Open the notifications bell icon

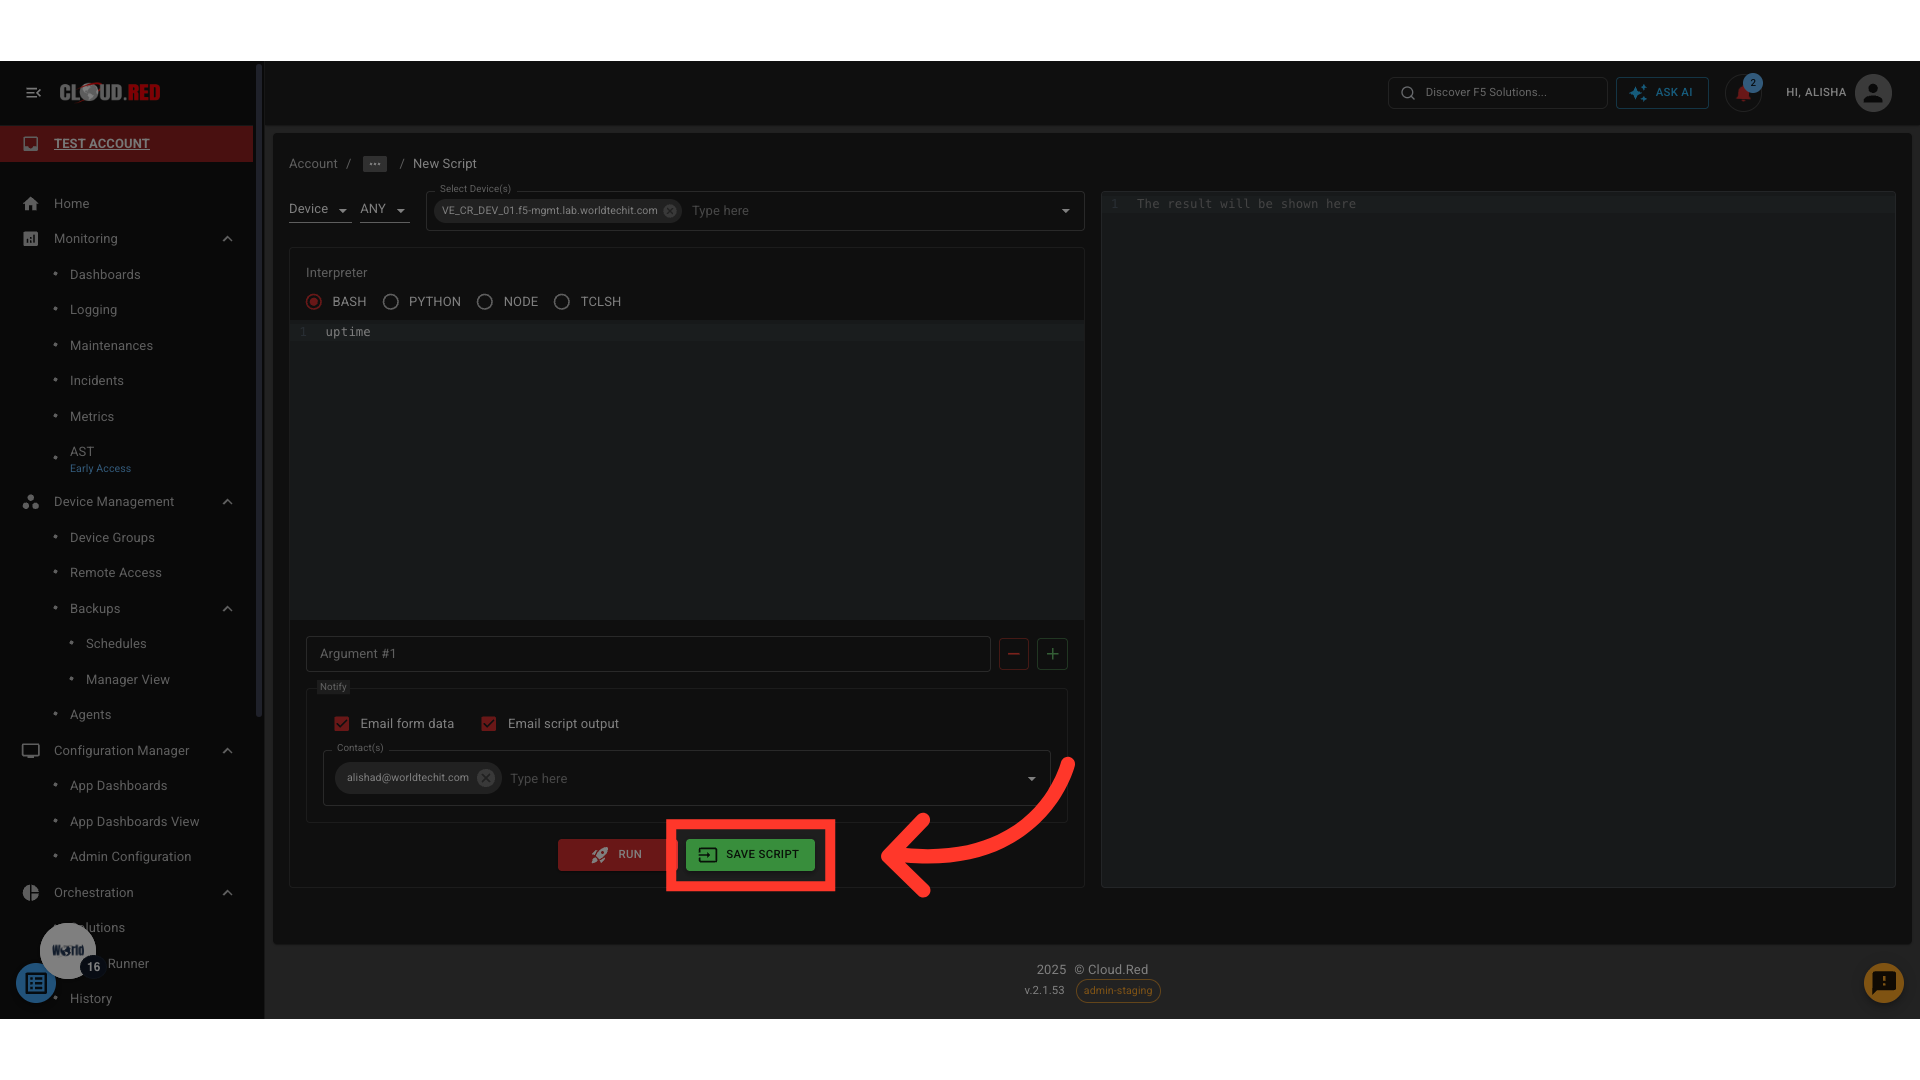(1743, 93)
